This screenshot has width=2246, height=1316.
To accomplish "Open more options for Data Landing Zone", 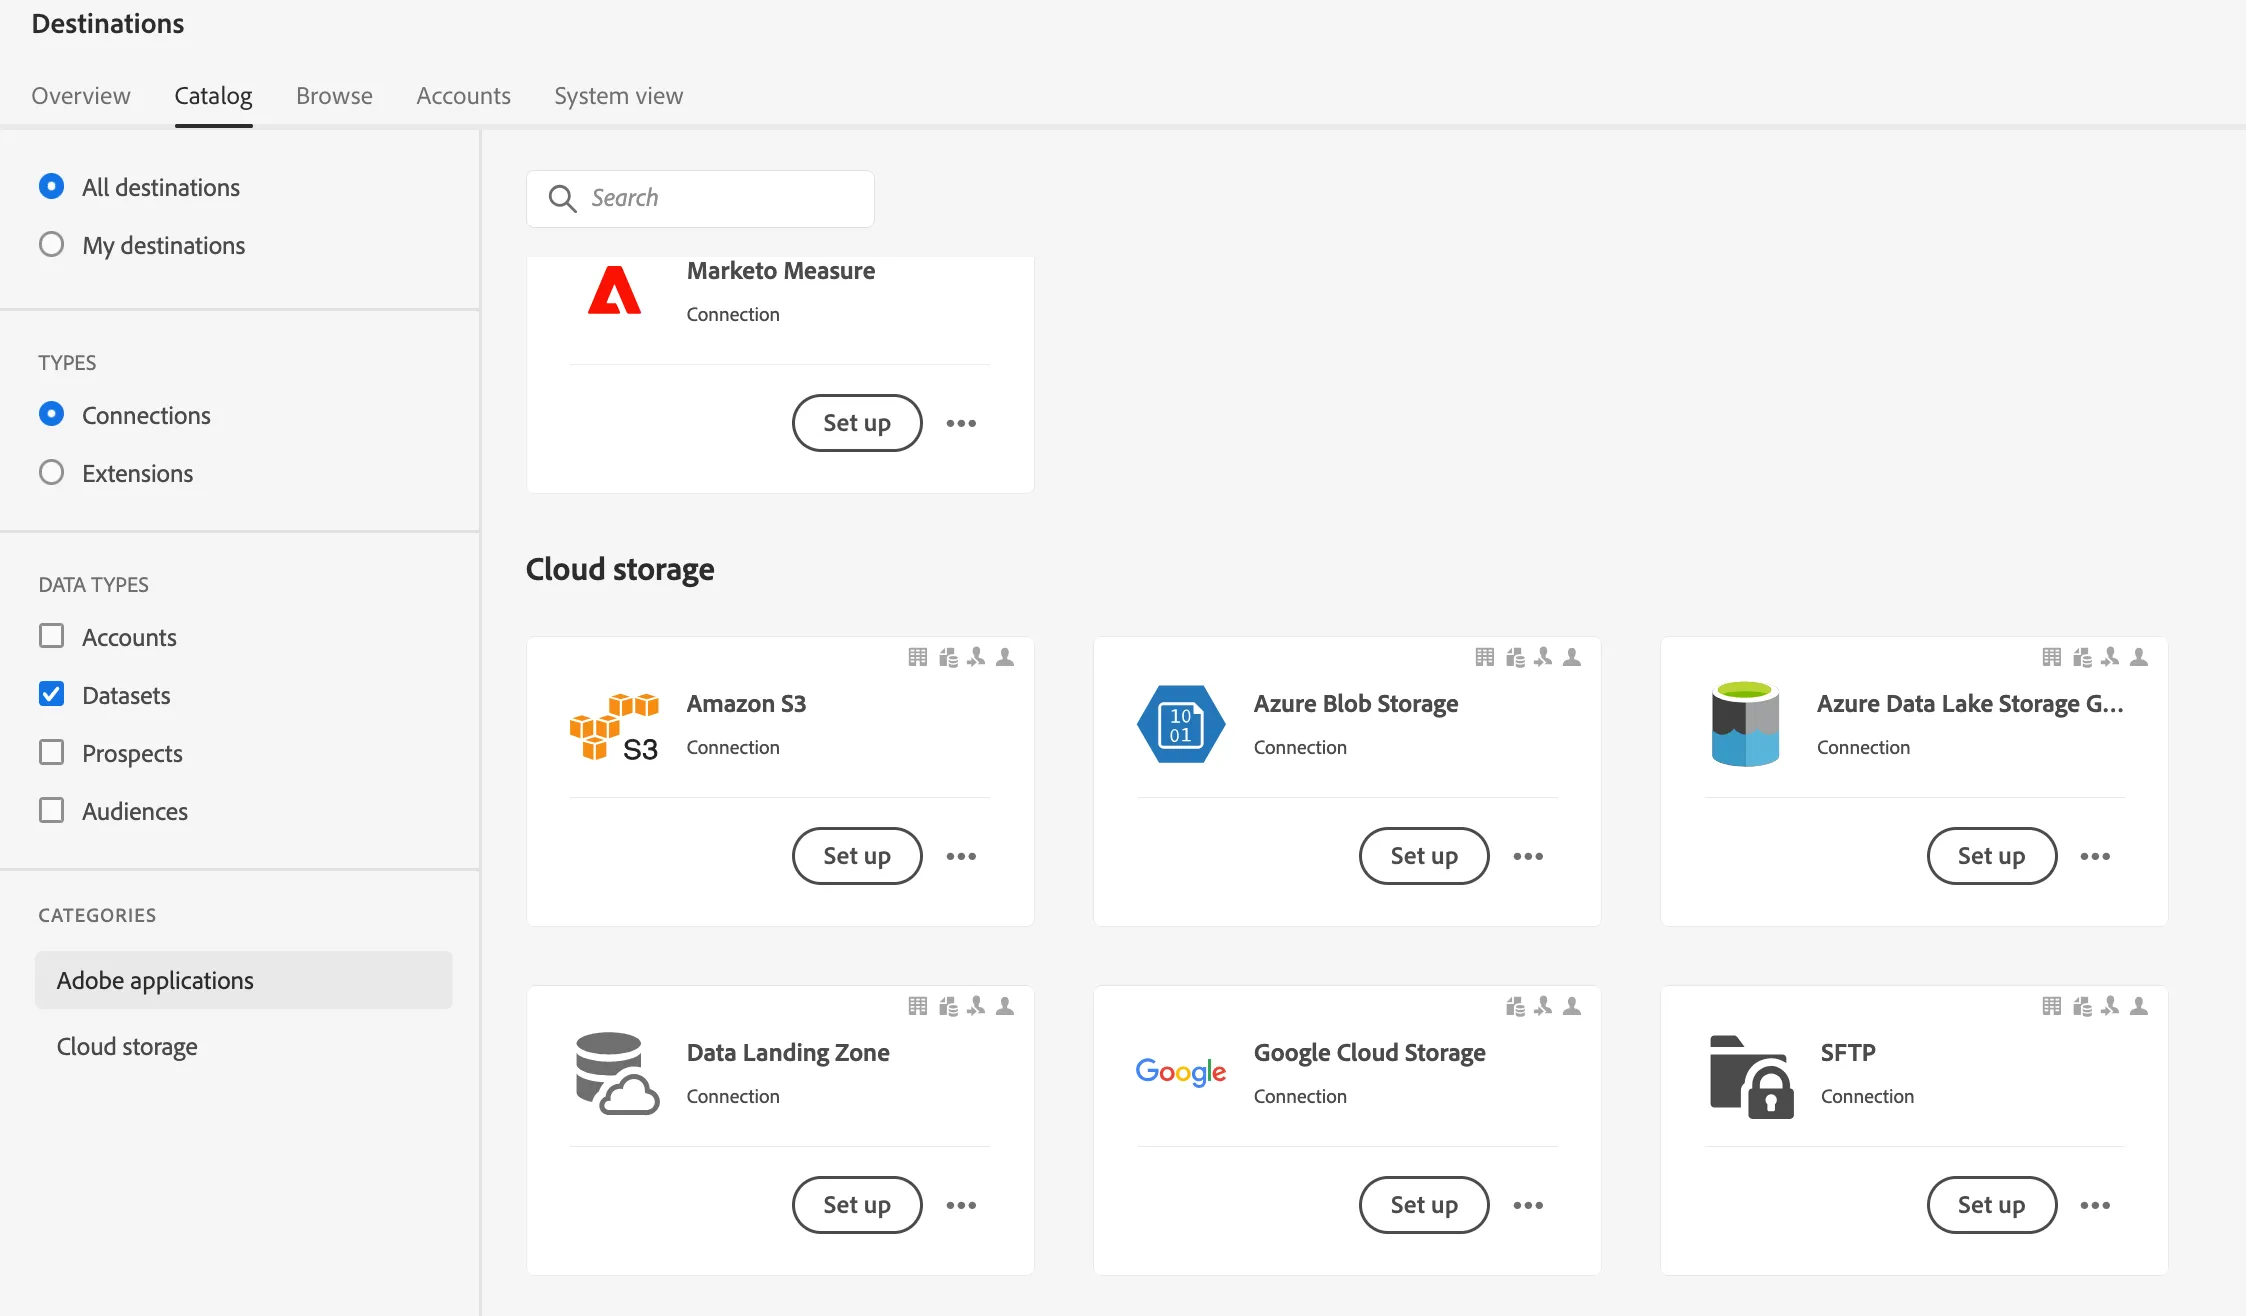I will pos(961,1205).
